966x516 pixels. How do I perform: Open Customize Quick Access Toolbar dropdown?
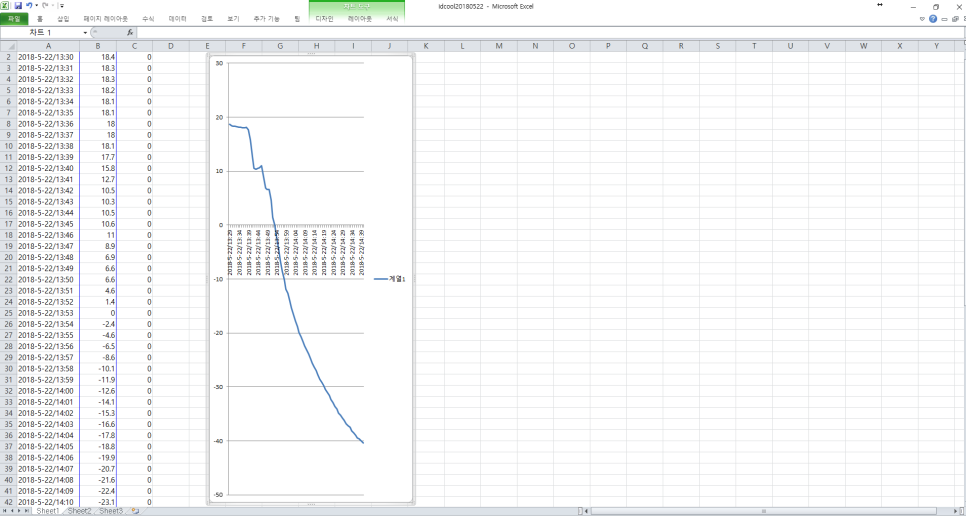click(62, 6)
